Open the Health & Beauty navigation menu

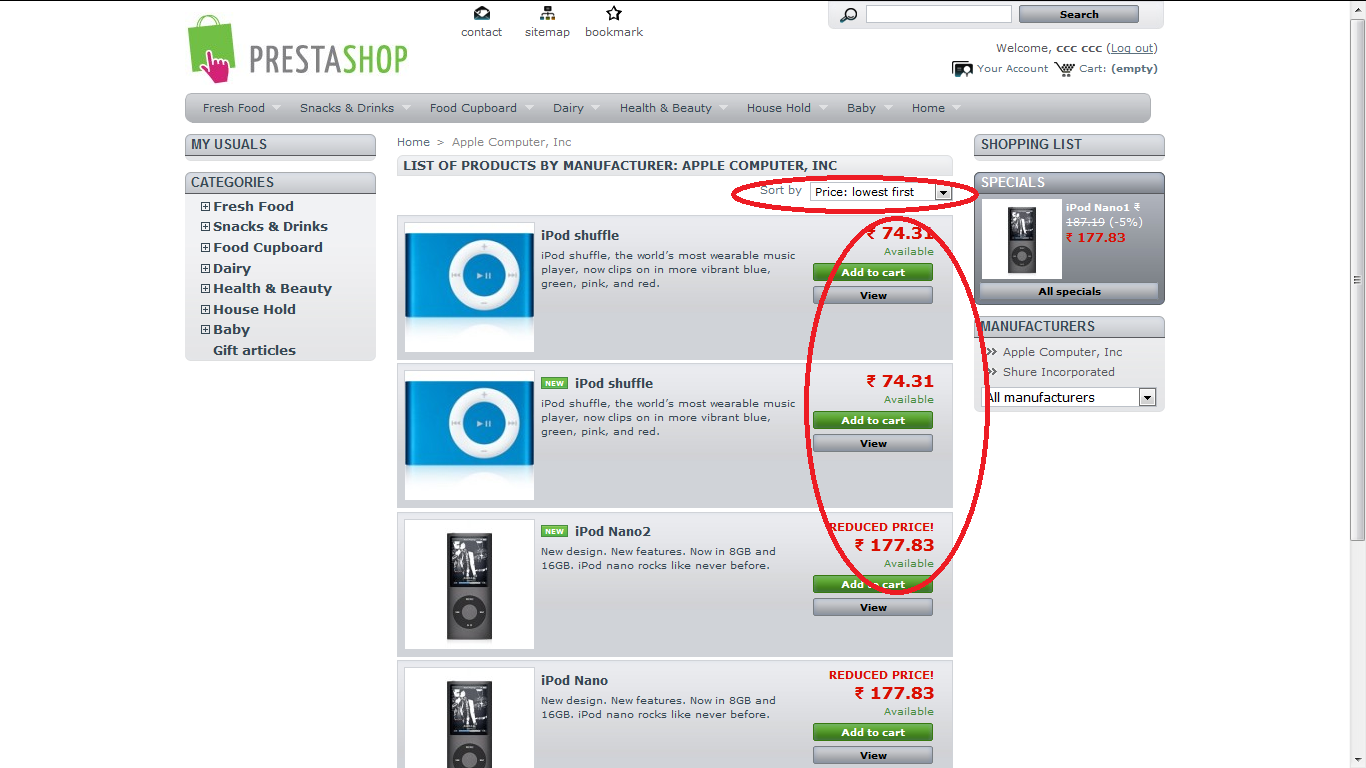coord(666,108)
